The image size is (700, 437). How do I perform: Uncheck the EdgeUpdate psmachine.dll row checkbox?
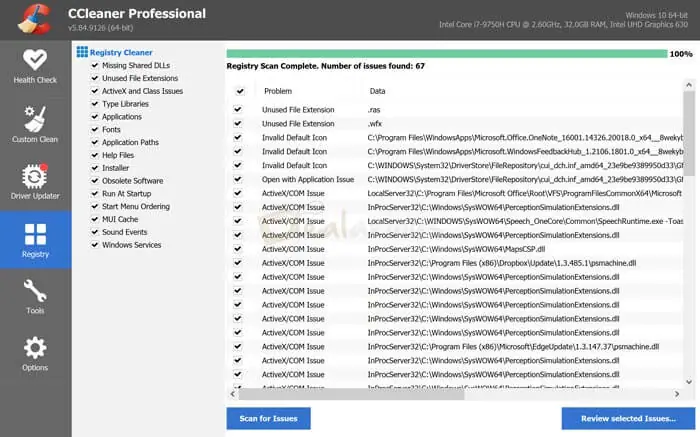[238, 346]
